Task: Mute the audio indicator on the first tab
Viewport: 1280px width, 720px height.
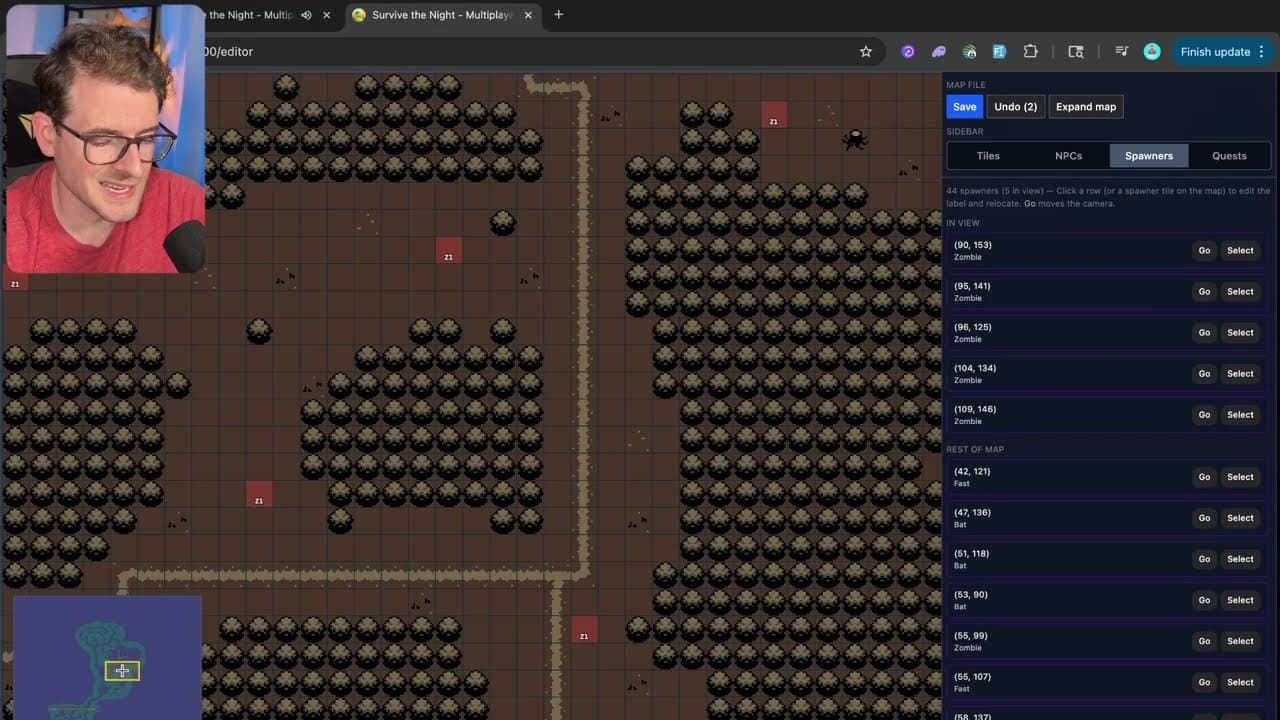Action: (x=307, y=15)
